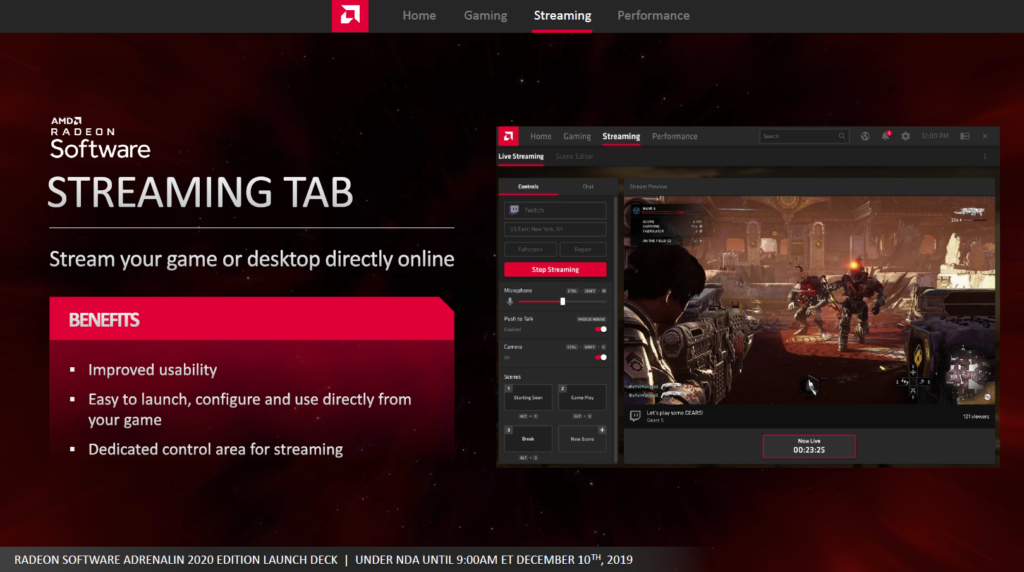This screenshot has width=1024, height=572.
Task: Open the settings gear icon
Action: point(906,136)
